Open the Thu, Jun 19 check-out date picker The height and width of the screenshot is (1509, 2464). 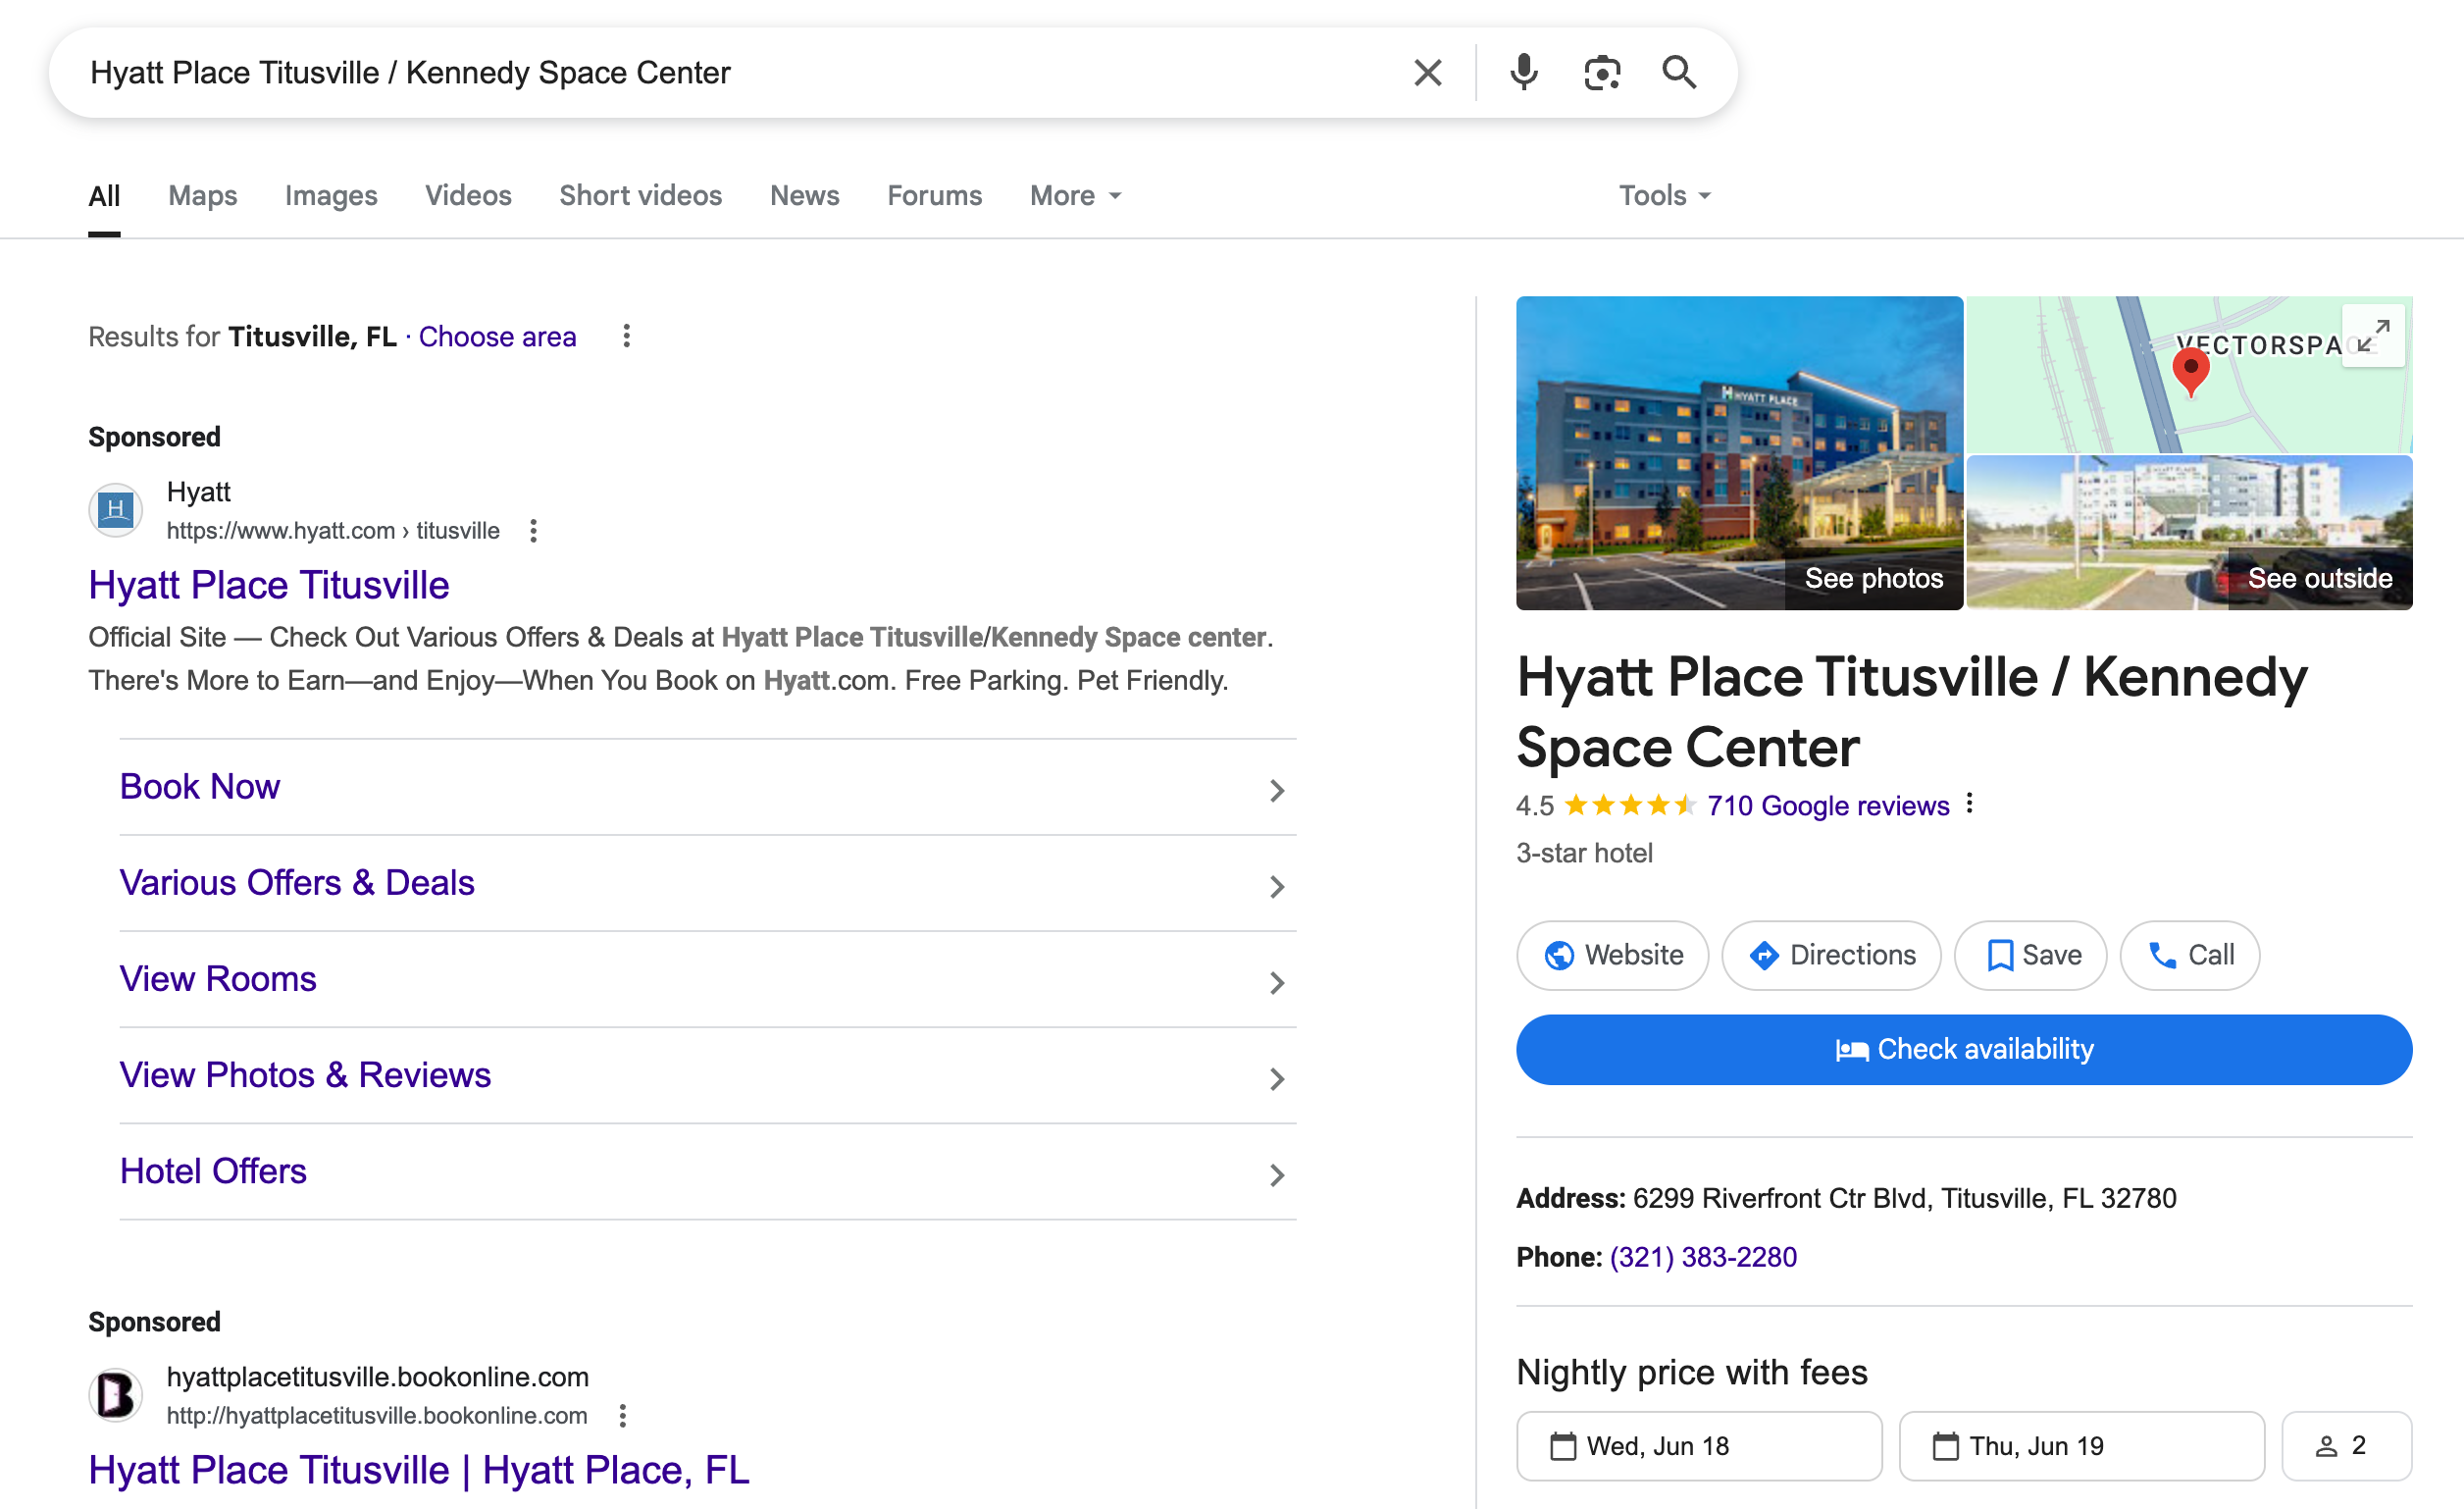[x=2081, y=1445]
